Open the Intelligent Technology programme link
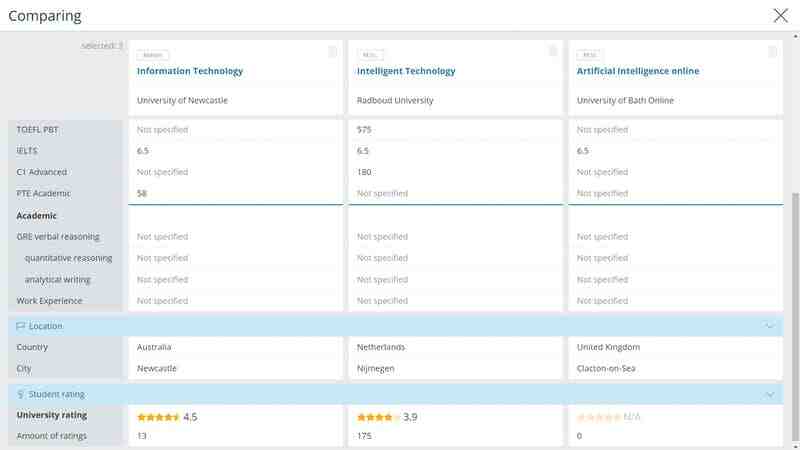Screen dimensions: 800x450 click(x=406, y=71)
